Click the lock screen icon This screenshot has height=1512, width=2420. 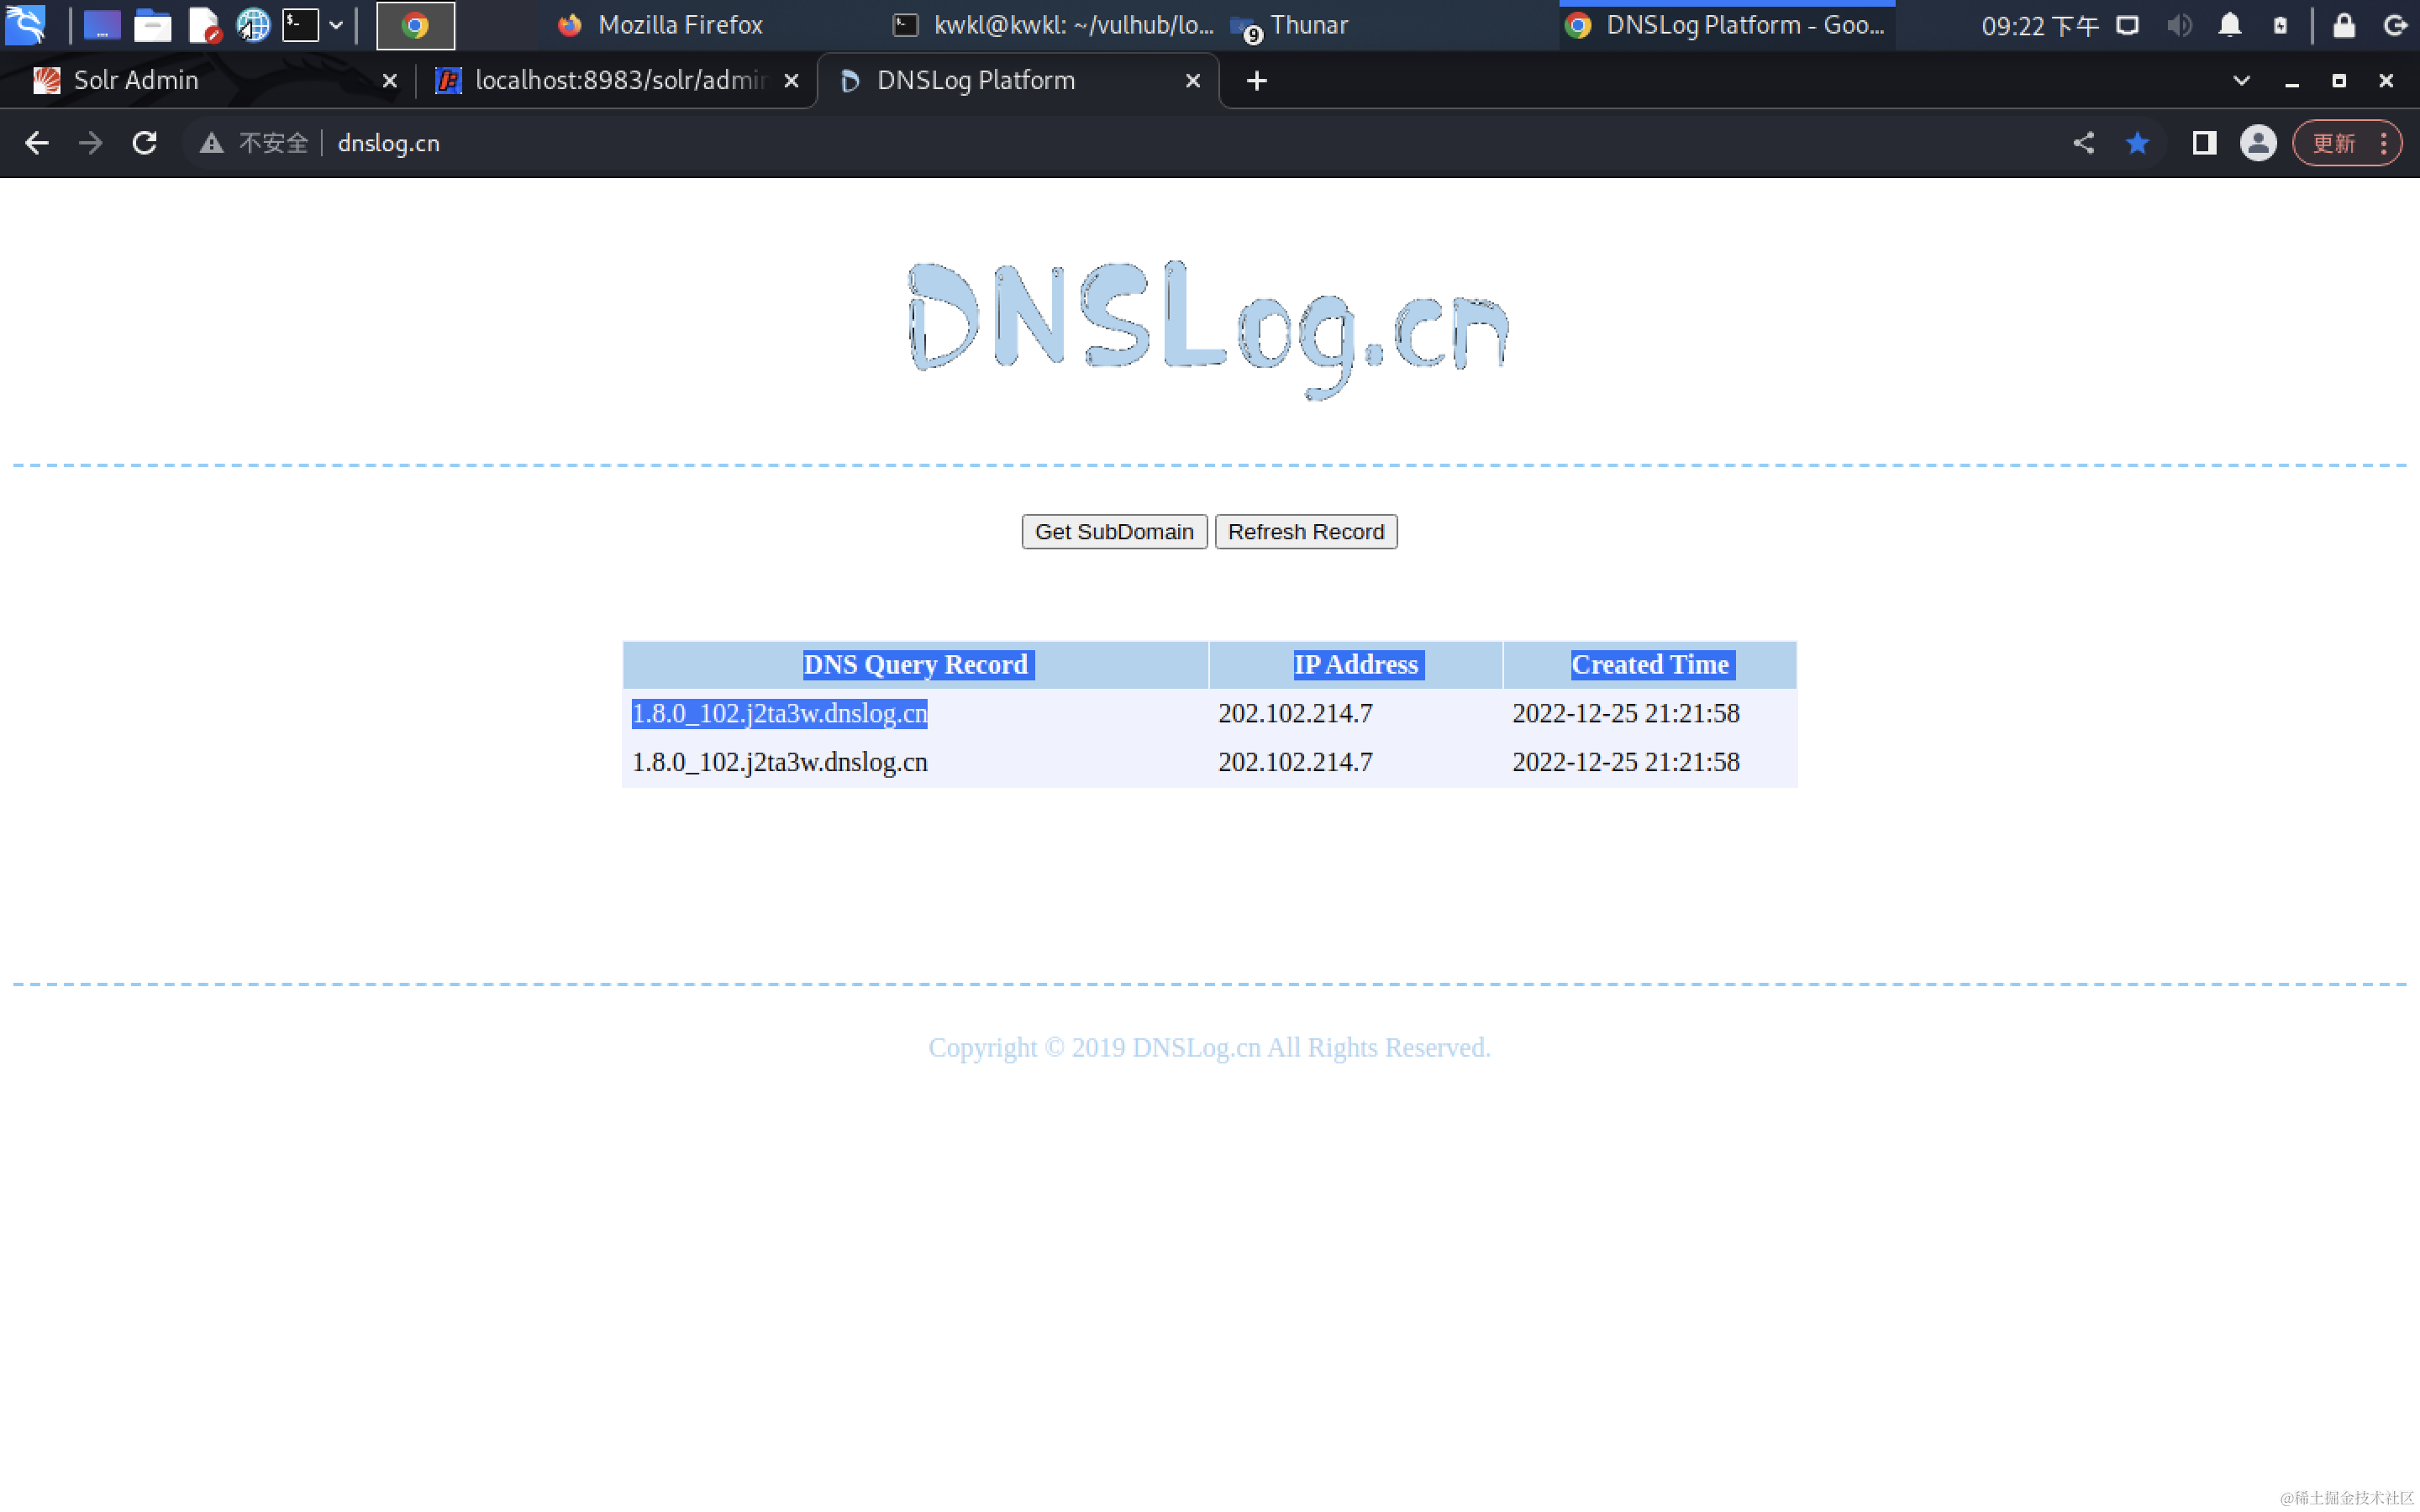pyautogui.click(x=2343, y=25)
